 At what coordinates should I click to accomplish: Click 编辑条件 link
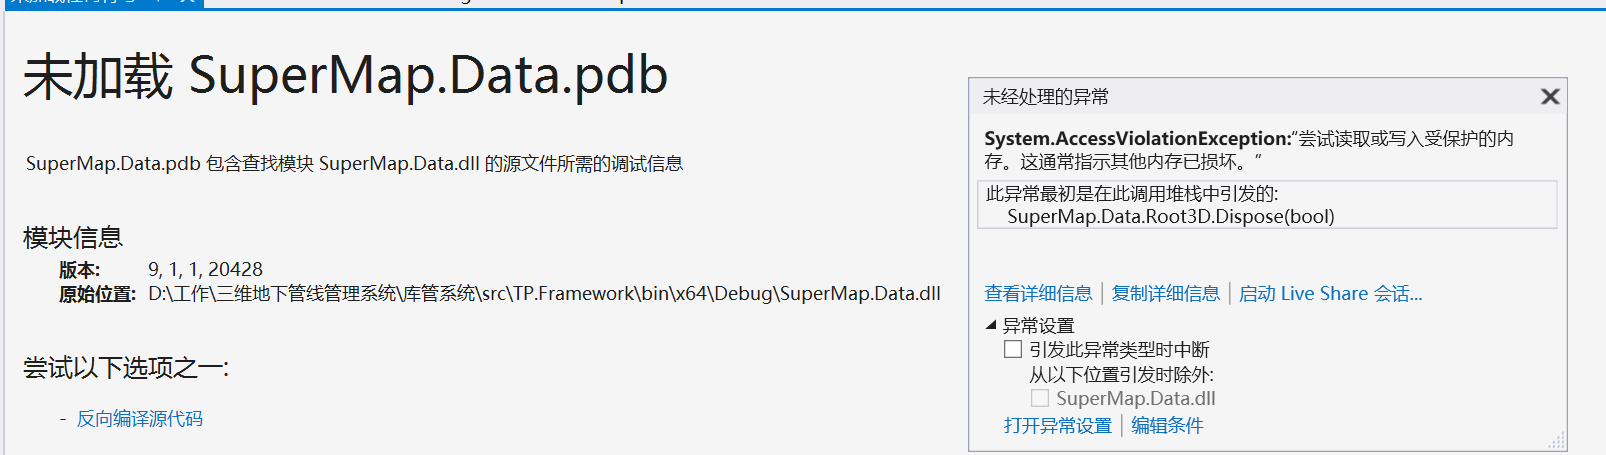pyautogui.click(x=1167, y=425)
